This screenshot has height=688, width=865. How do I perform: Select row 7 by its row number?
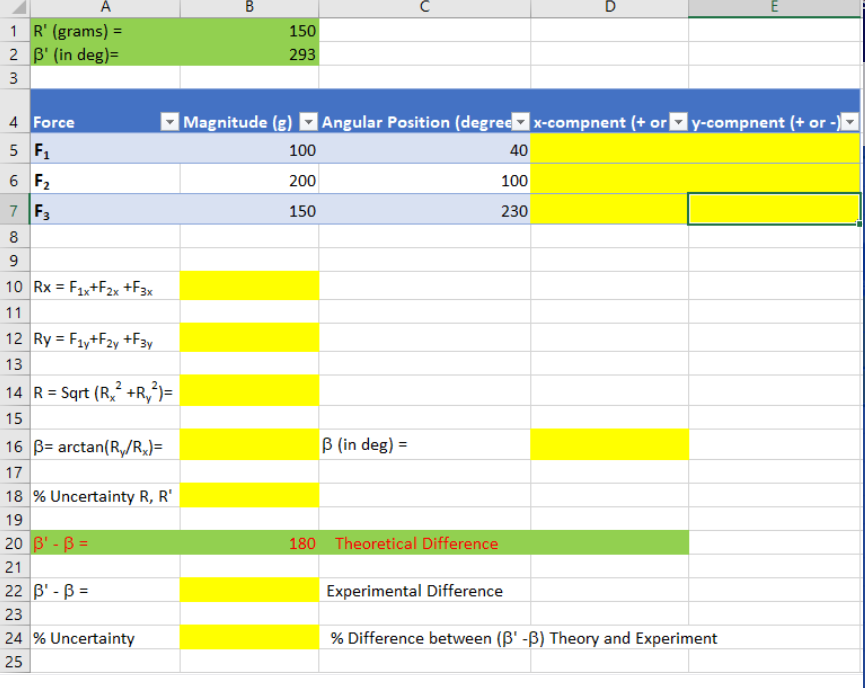pos(14,211)
